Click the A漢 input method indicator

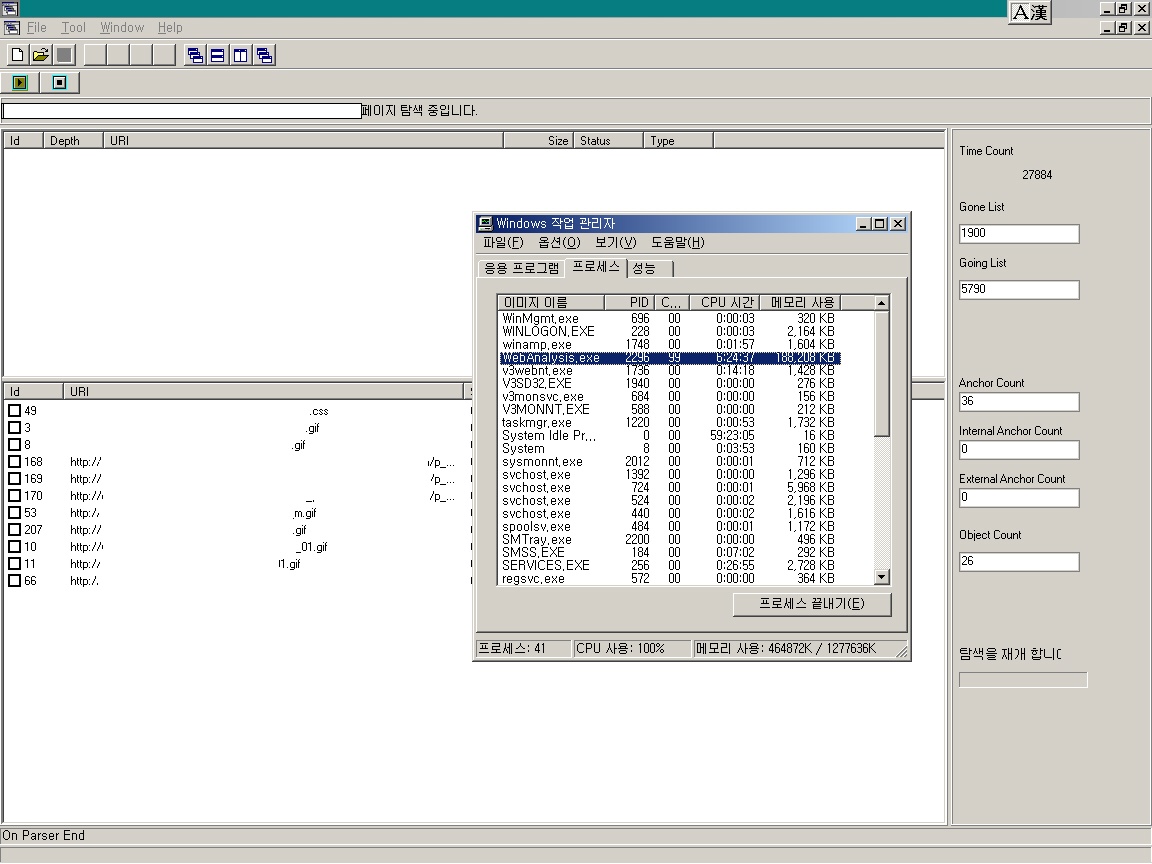[x=1029, y=12]
